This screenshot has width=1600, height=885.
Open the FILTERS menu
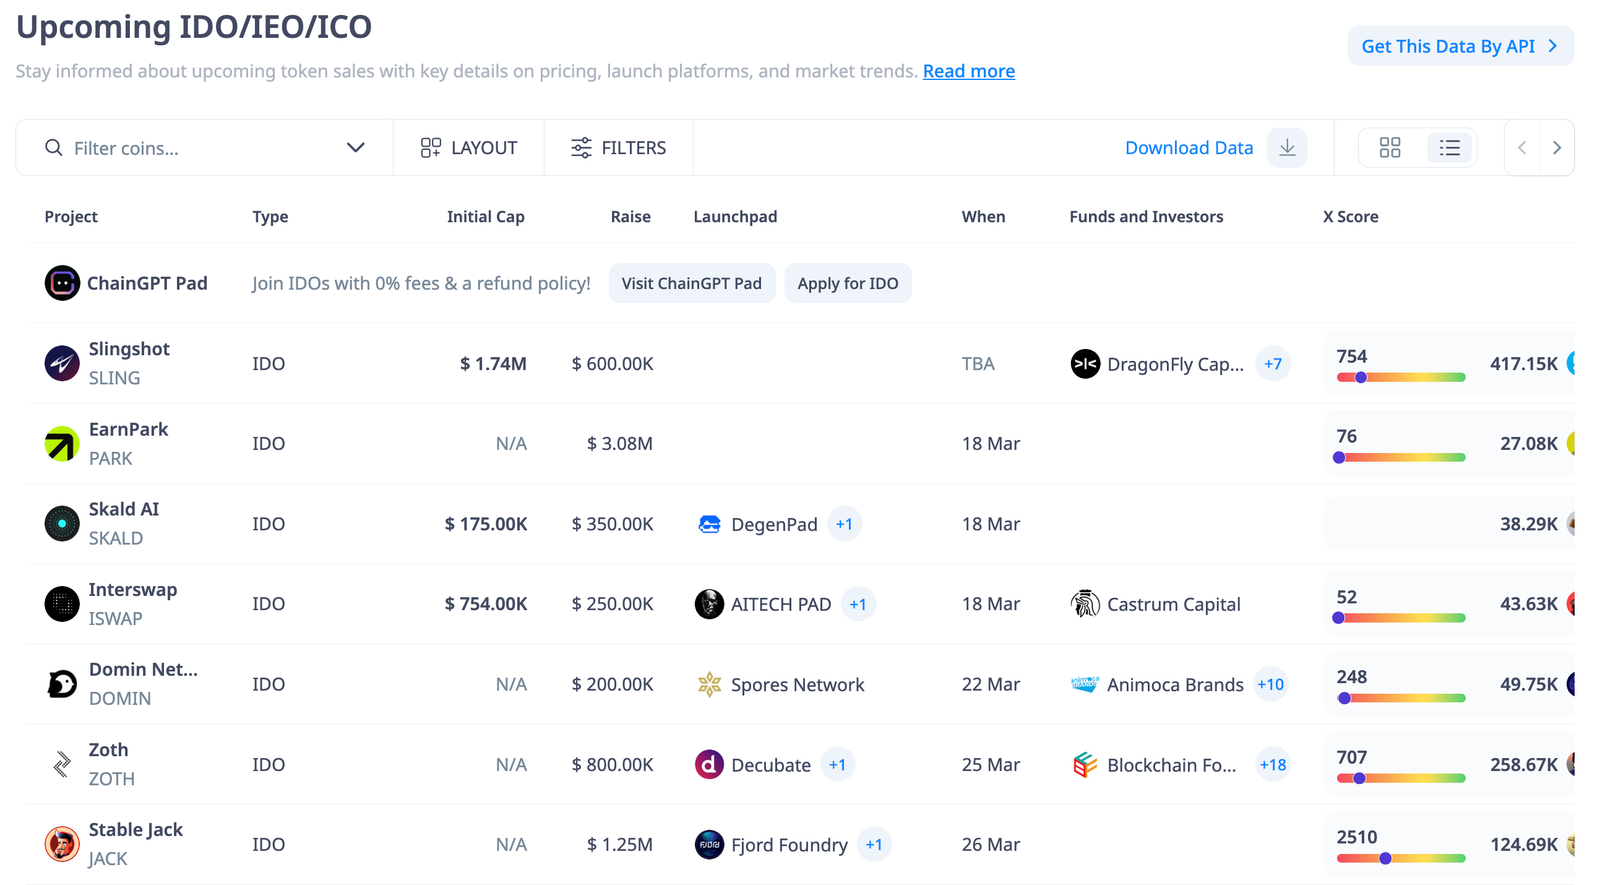(x=619, y=148)
